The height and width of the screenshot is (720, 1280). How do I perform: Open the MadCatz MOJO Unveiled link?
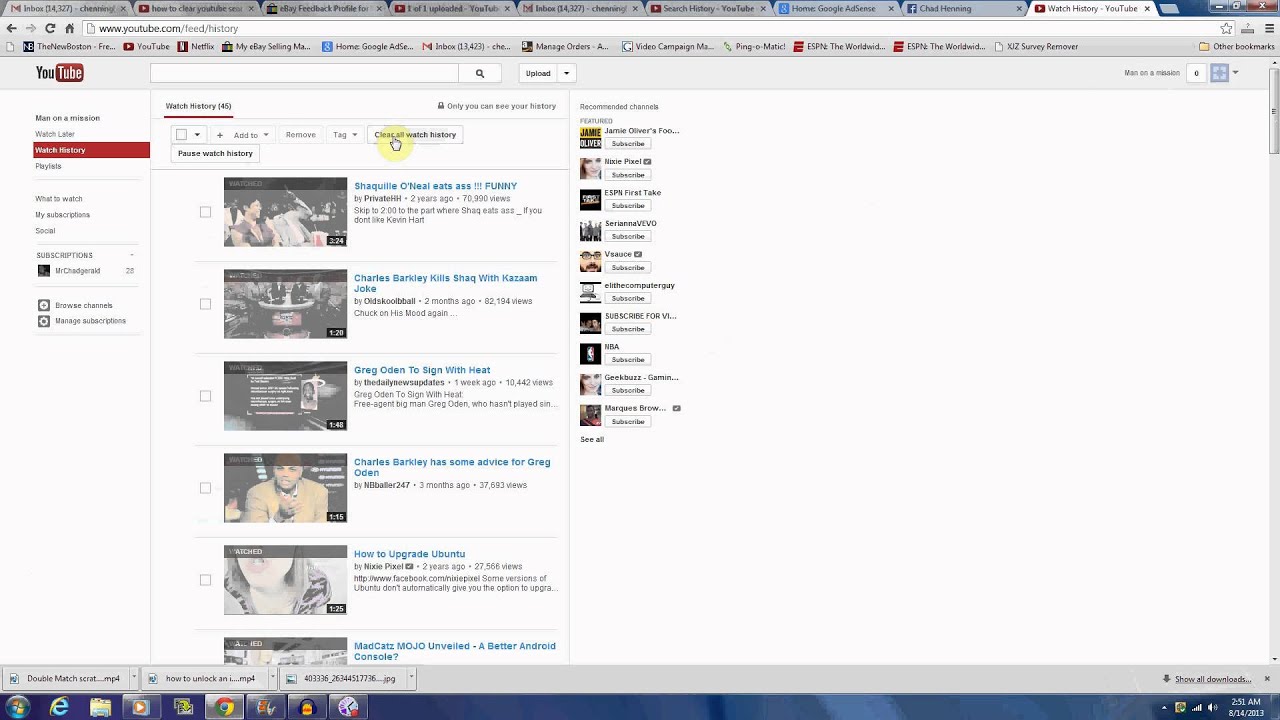tap(454, 651)
